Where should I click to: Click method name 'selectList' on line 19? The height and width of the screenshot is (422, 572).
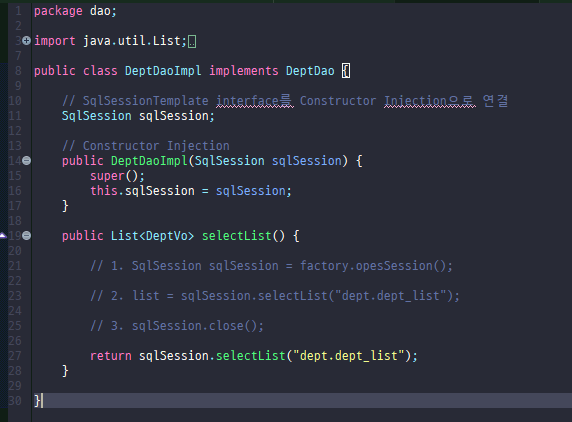[x=236, y=236]
